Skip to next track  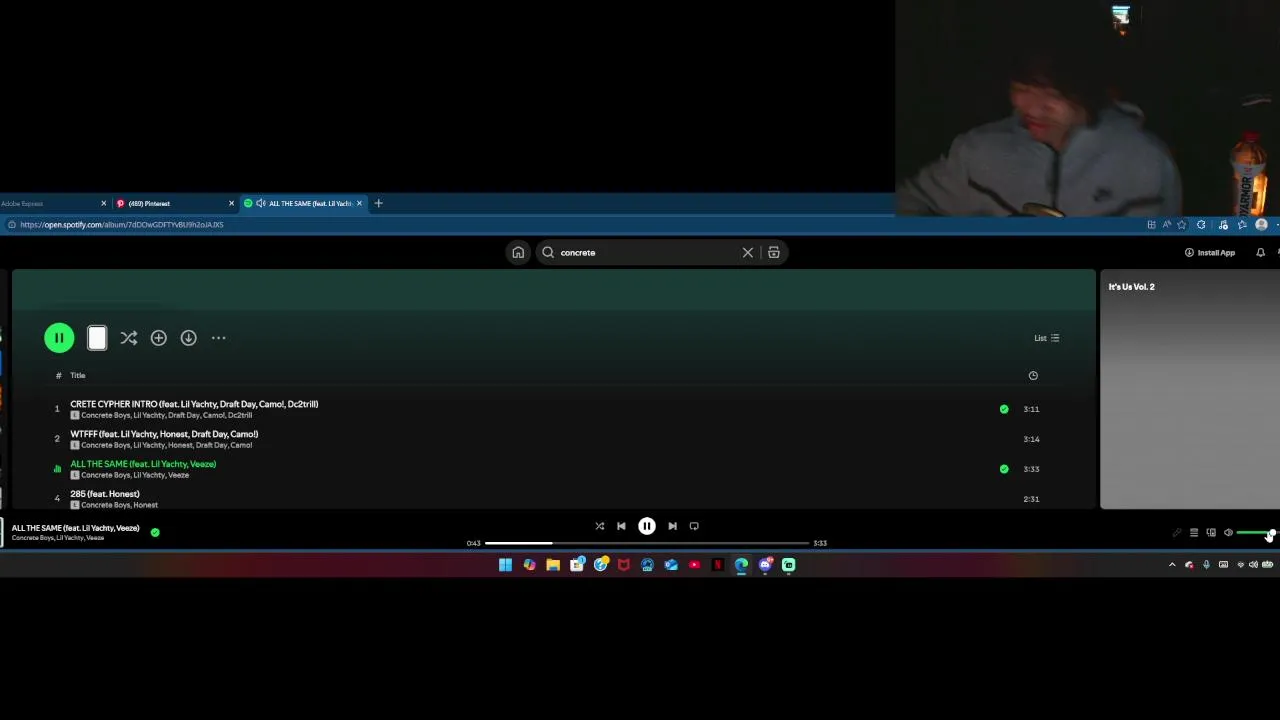click(x=672, y=526)
